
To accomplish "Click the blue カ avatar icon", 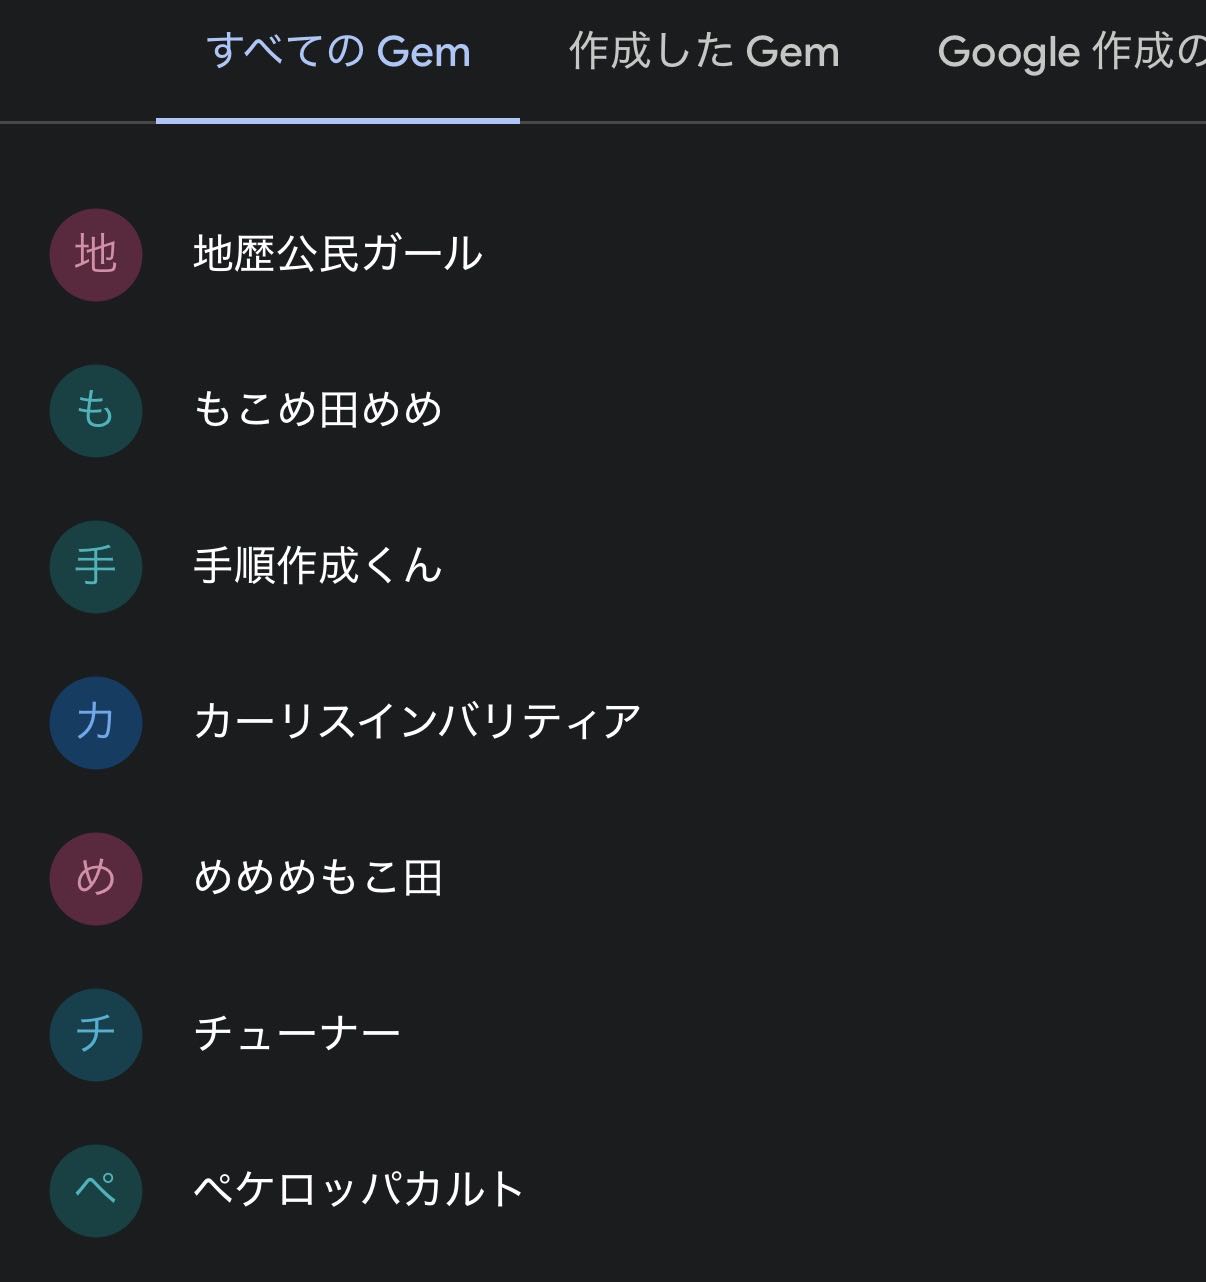I will click(96, 722).
